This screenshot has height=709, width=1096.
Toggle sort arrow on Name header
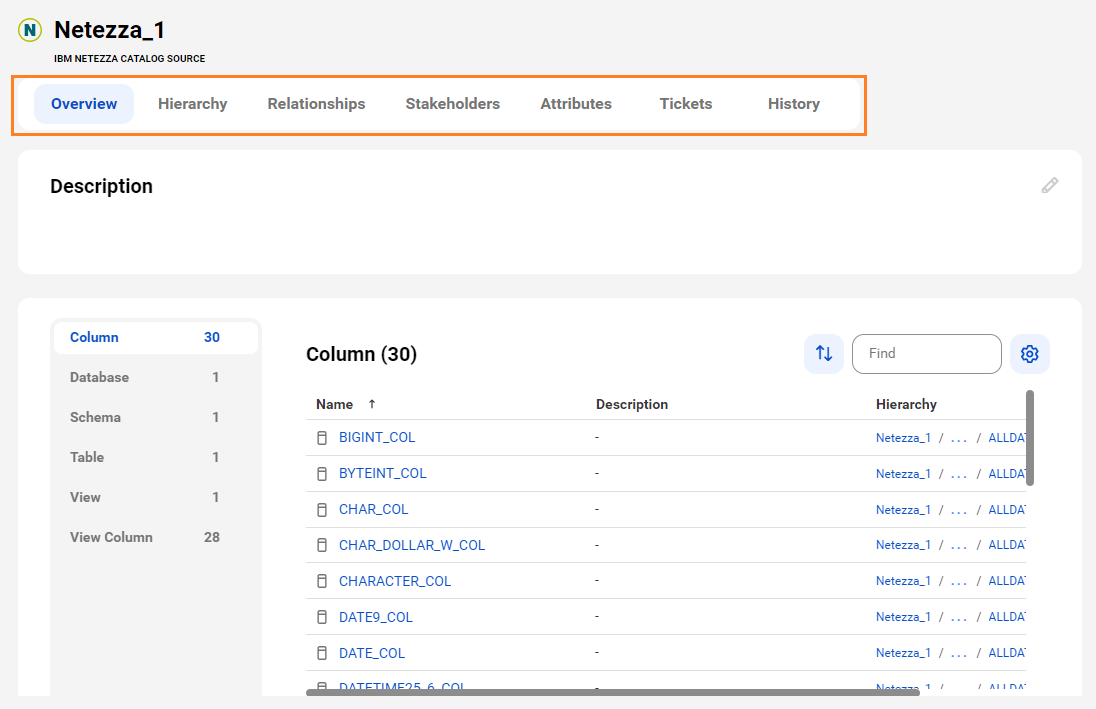click(x=372, y=404)
